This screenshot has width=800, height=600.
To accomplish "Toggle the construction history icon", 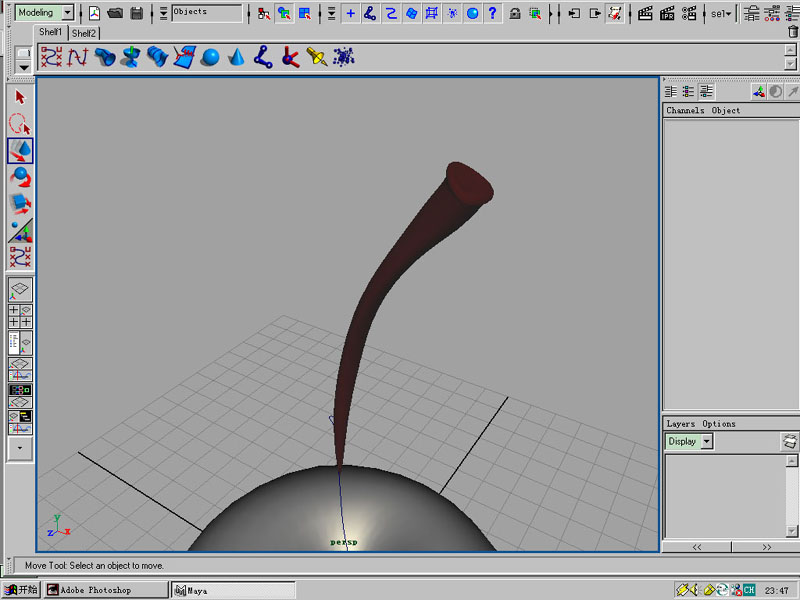I will point(615,13).
